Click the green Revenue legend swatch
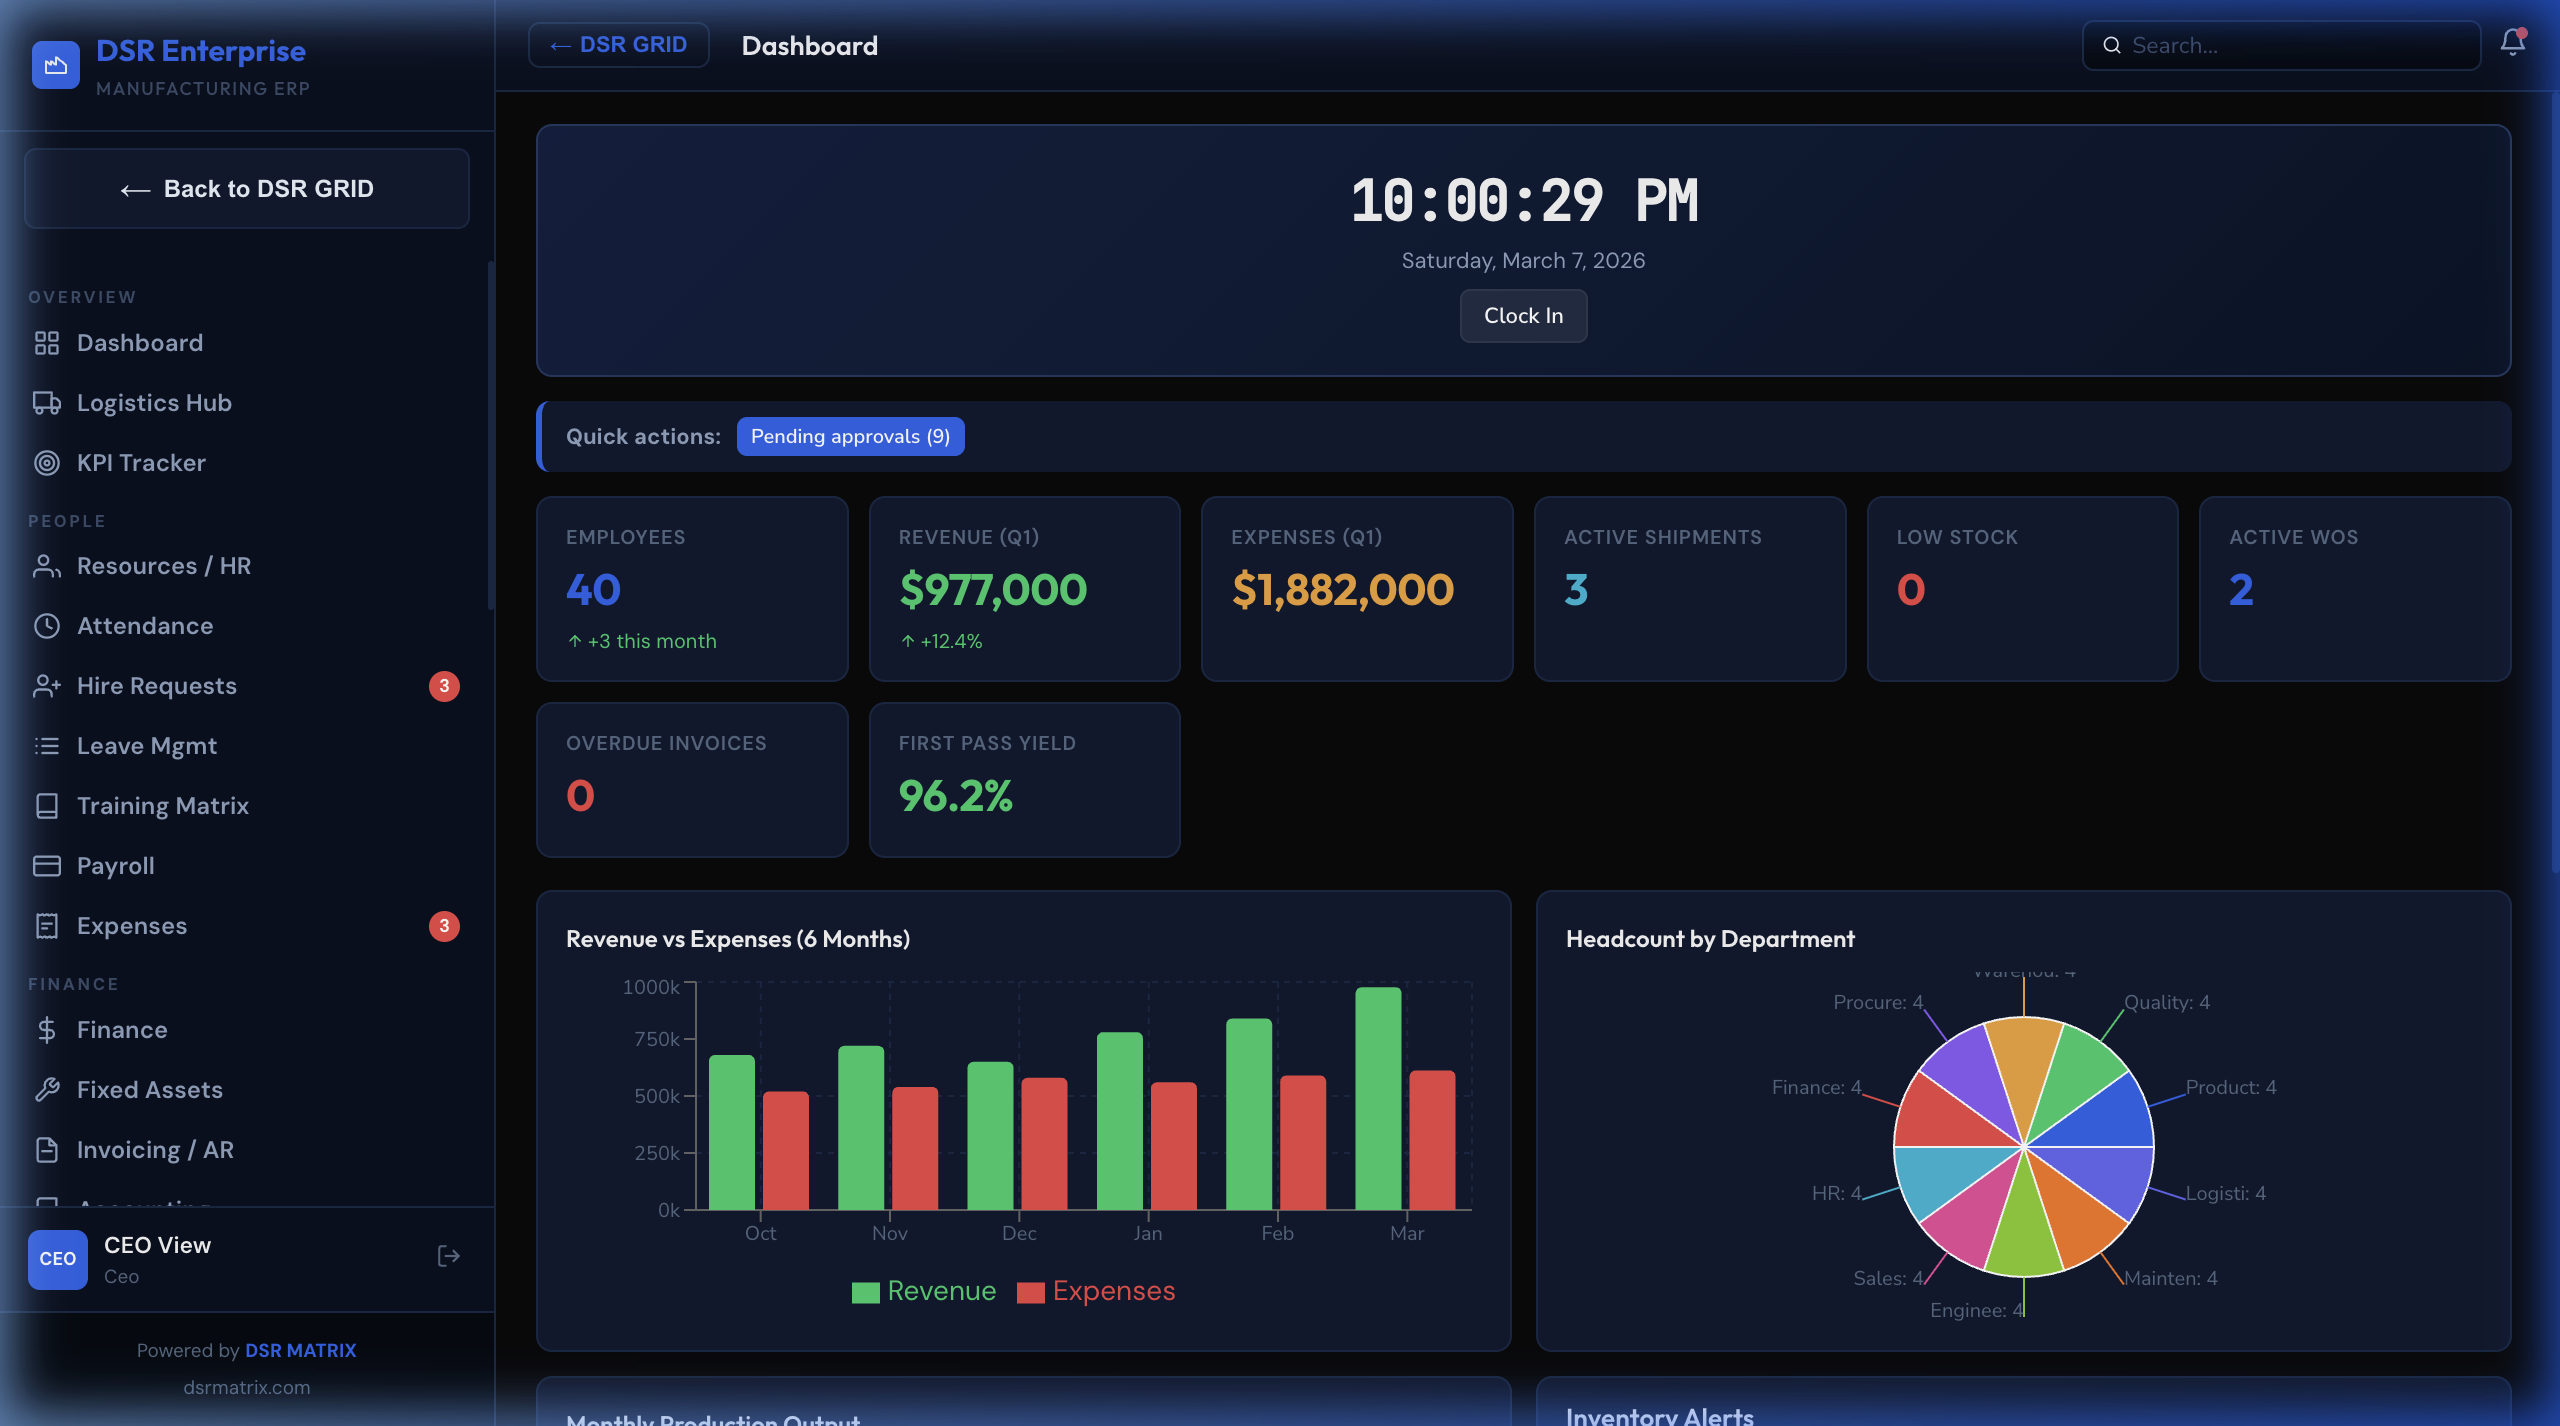Screen dimensions: 2560x1426 click(x=864, y=1290)
